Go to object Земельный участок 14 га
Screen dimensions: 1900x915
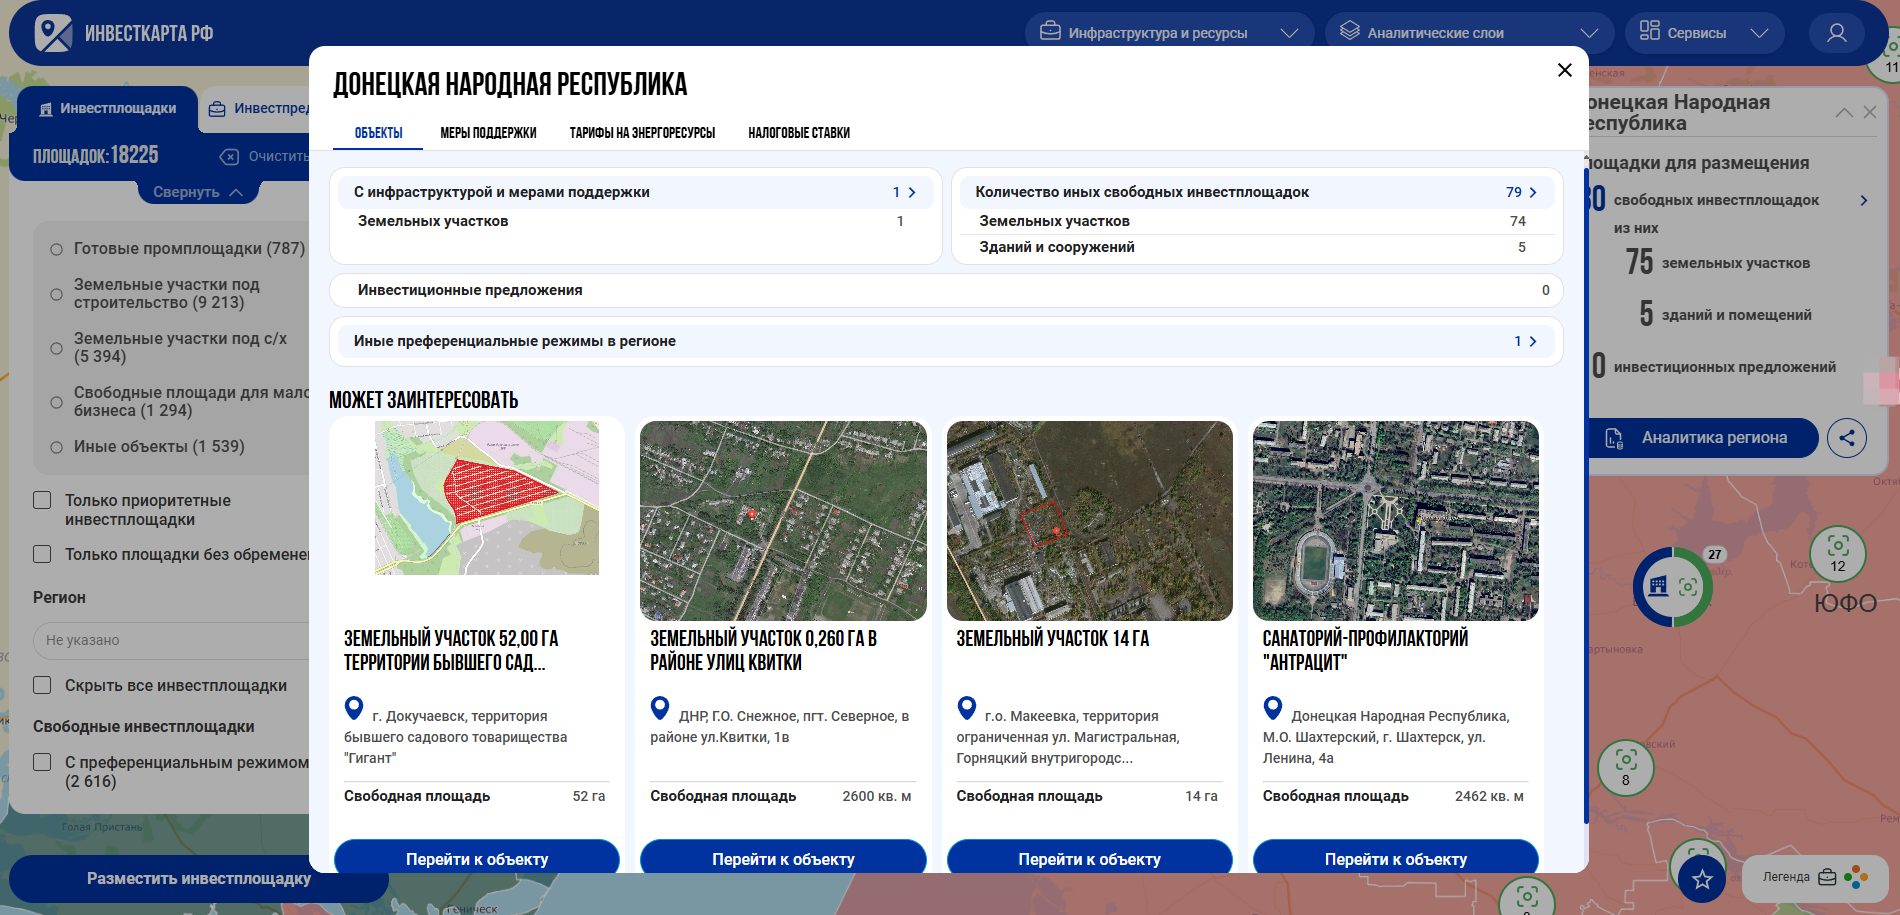pos(1089,857)
